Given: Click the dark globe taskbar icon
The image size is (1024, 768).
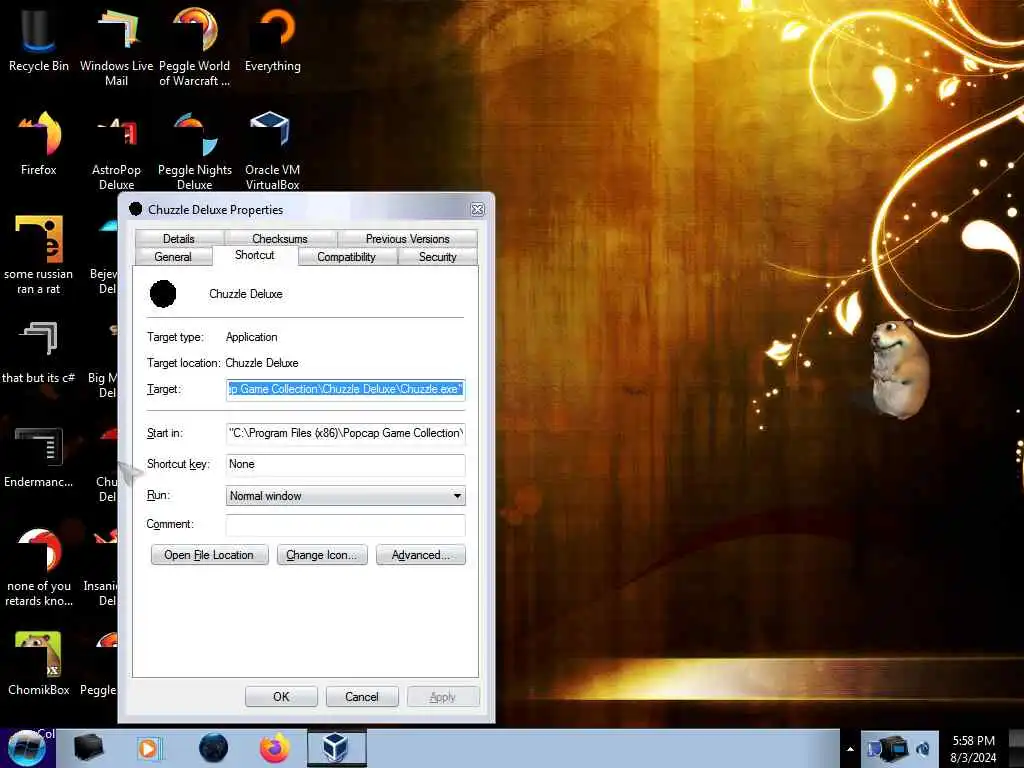Looking at the screenshot, I should pyautogui.click(x=213, y=748).
